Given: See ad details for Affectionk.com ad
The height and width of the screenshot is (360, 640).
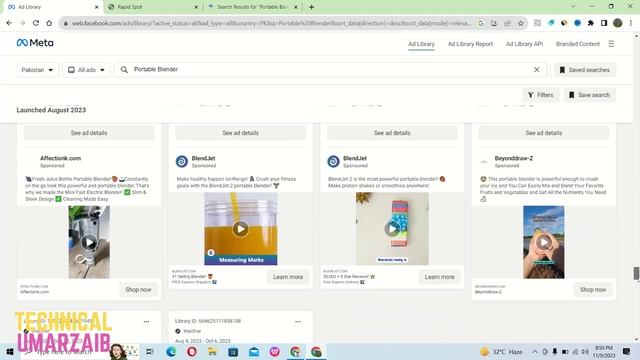Looking at the screenshot, I should 89,133.
